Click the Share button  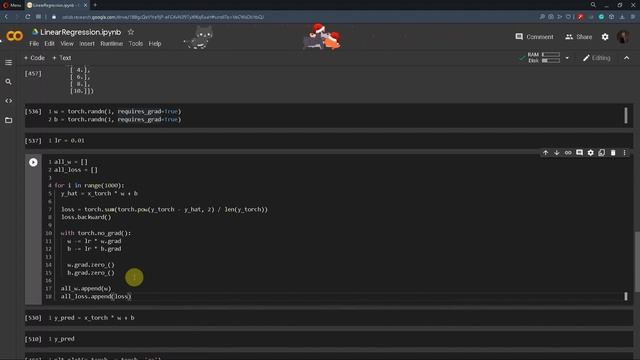click(578, 37)
